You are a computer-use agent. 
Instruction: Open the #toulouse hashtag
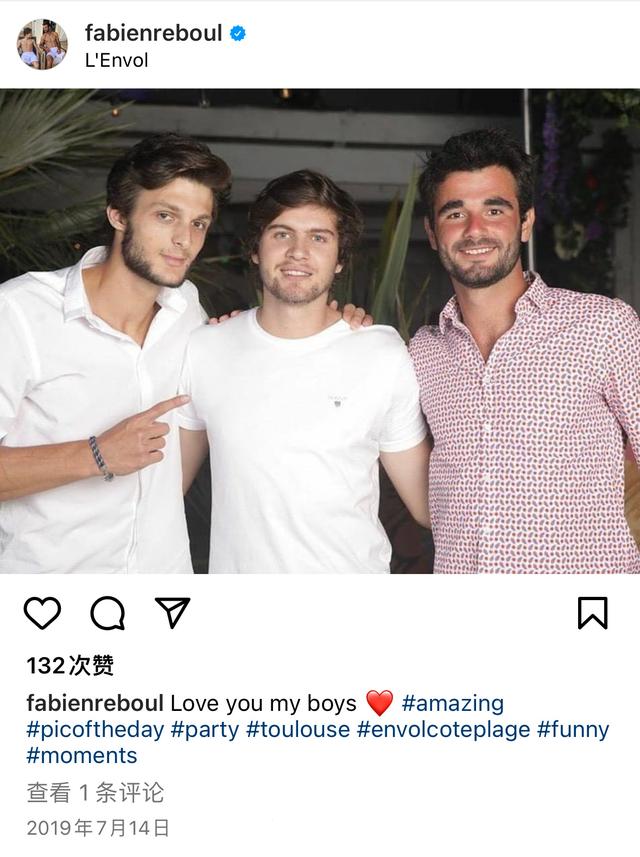click(298, 730)
